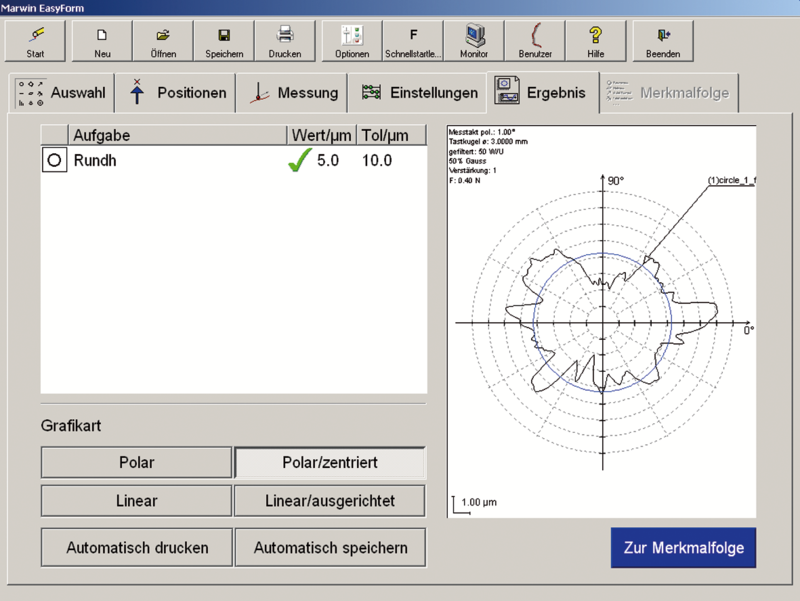Open the Monitor view

[474, 40]
